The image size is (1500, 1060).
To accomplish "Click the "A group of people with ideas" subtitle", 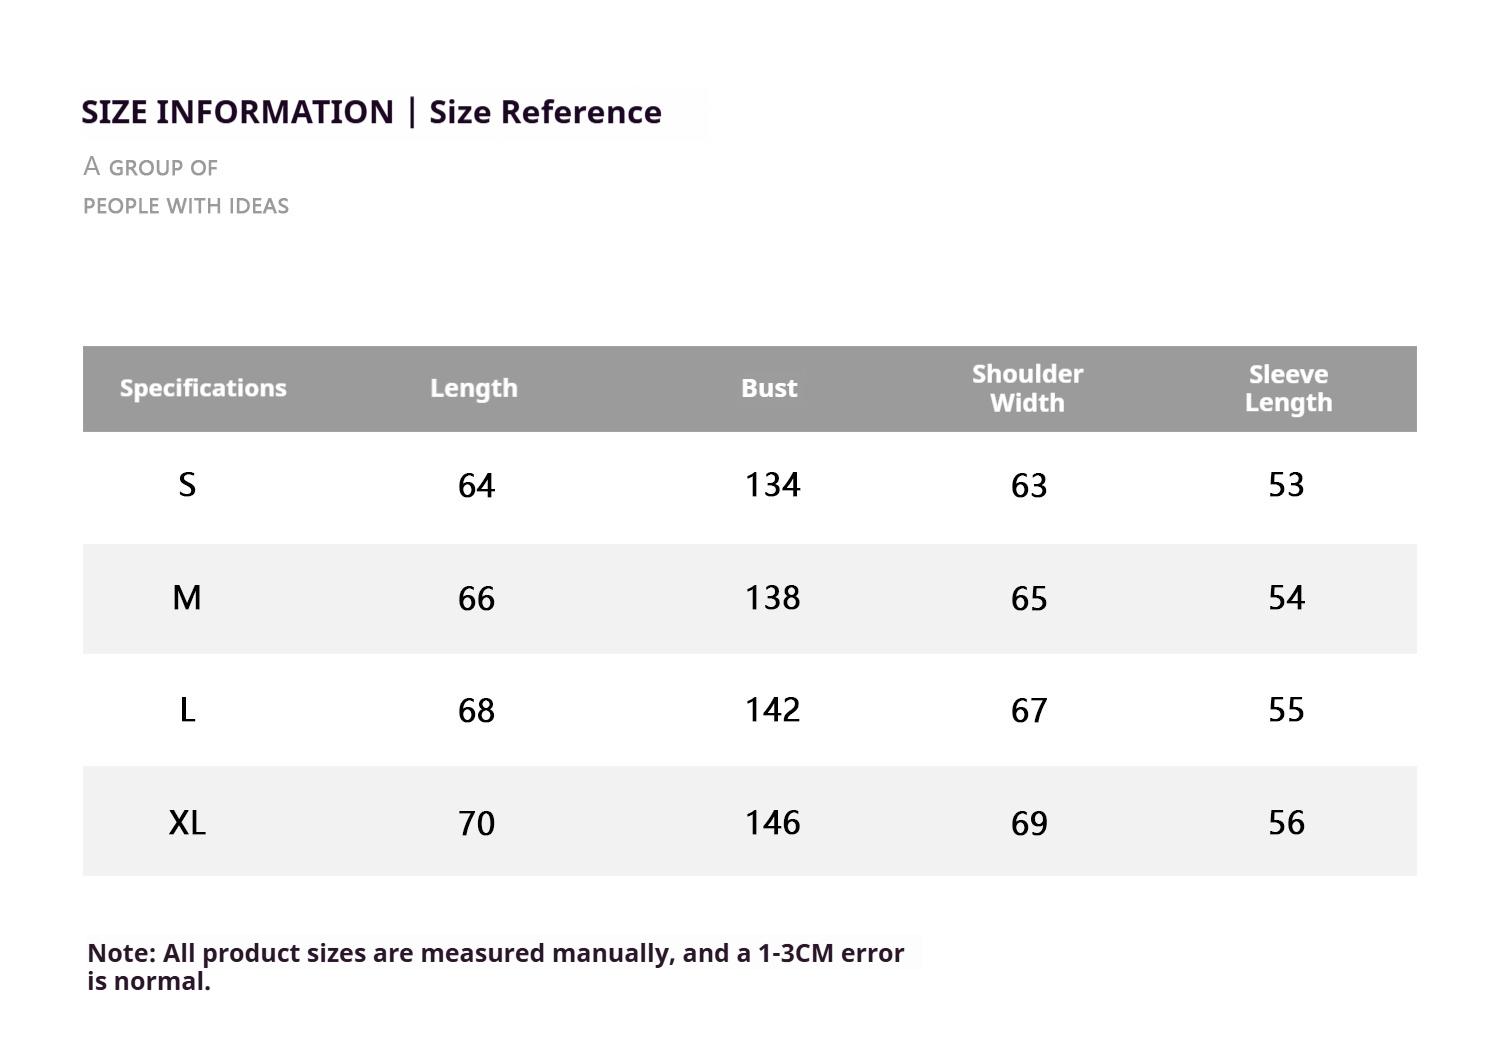I will click(185, 186).
